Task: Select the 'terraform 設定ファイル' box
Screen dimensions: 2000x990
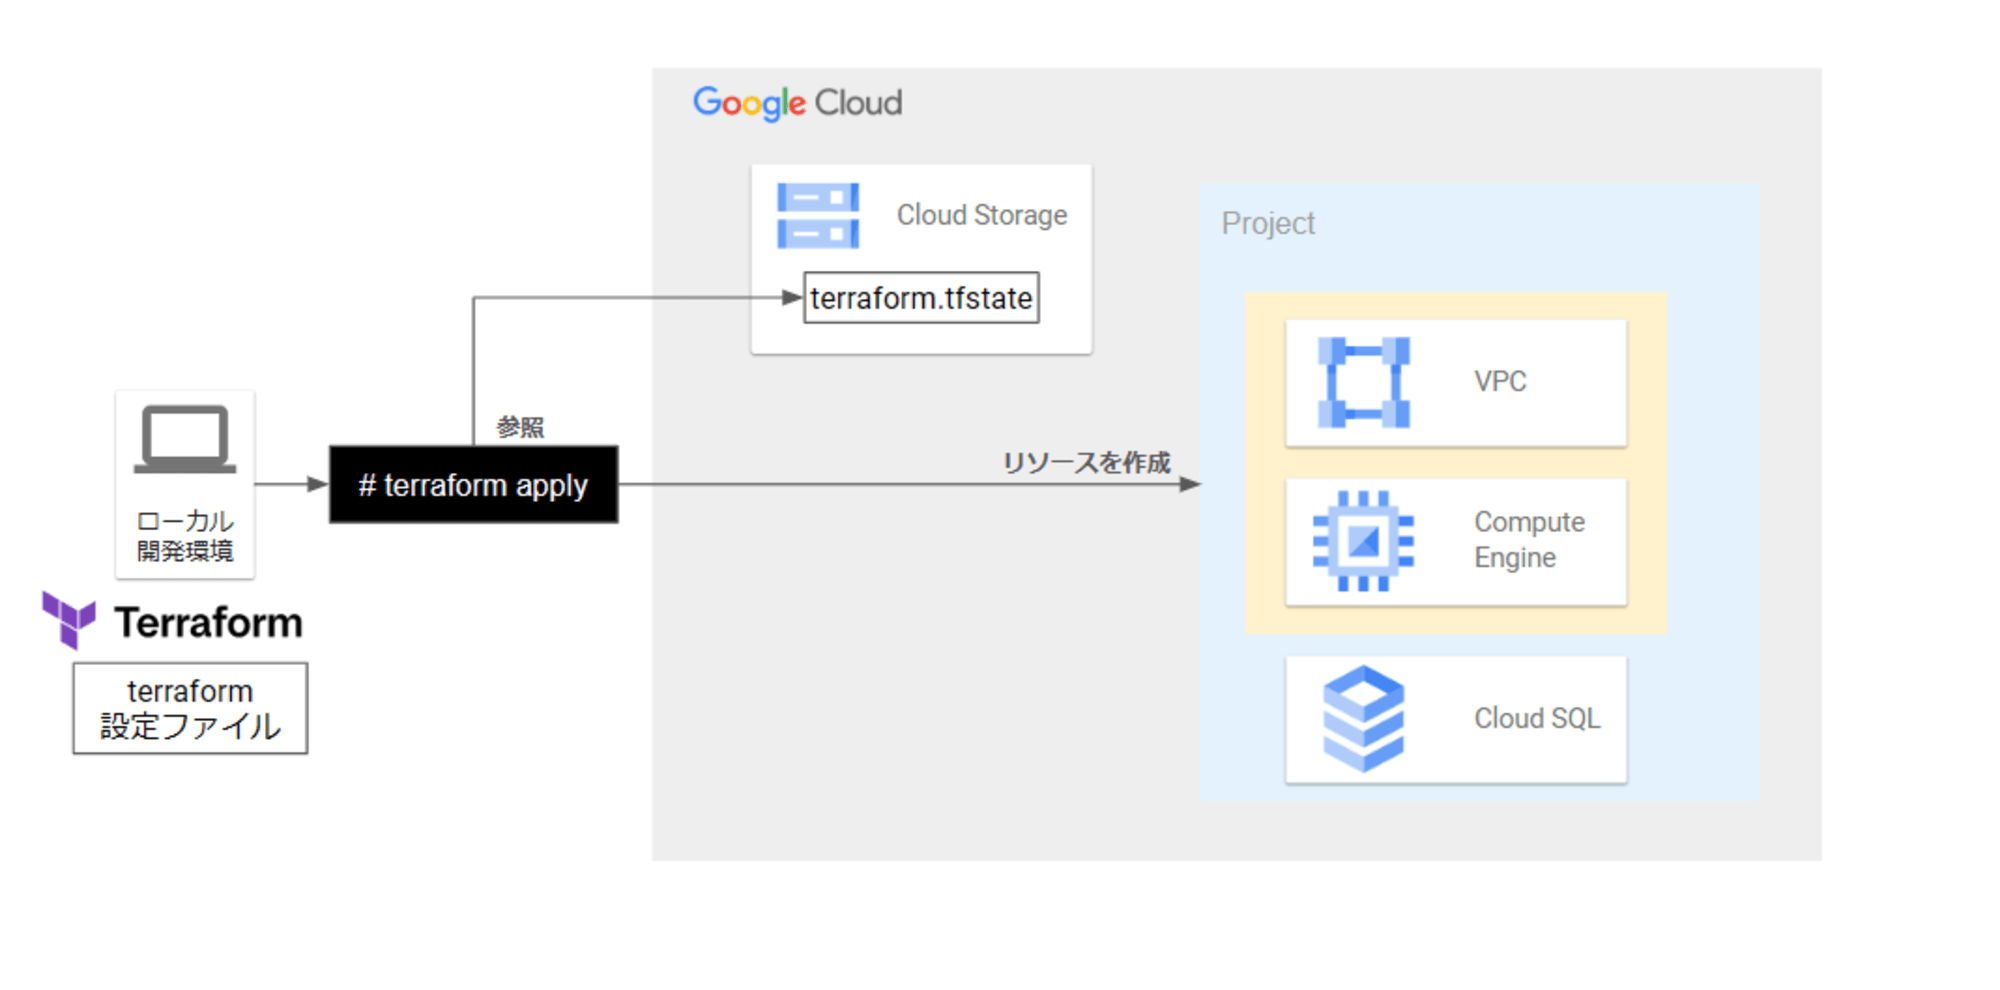Action: point(190,708)
